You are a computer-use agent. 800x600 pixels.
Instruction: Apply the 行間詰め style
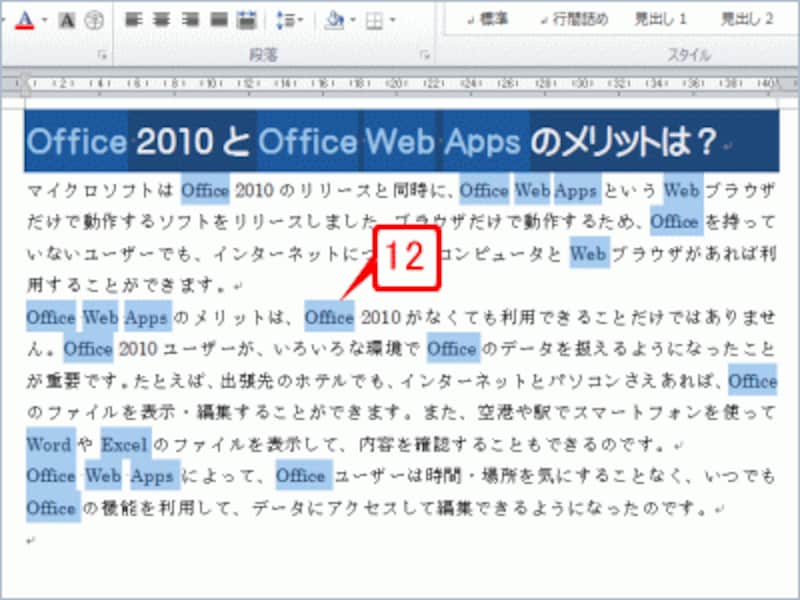pos(574,19)
